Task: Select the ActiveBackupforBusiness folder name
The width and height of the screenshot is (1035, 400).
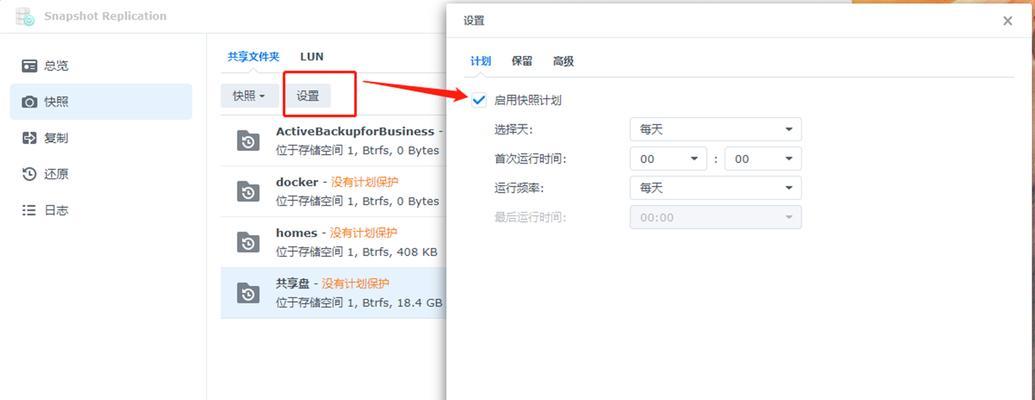Action: [355, 131]
